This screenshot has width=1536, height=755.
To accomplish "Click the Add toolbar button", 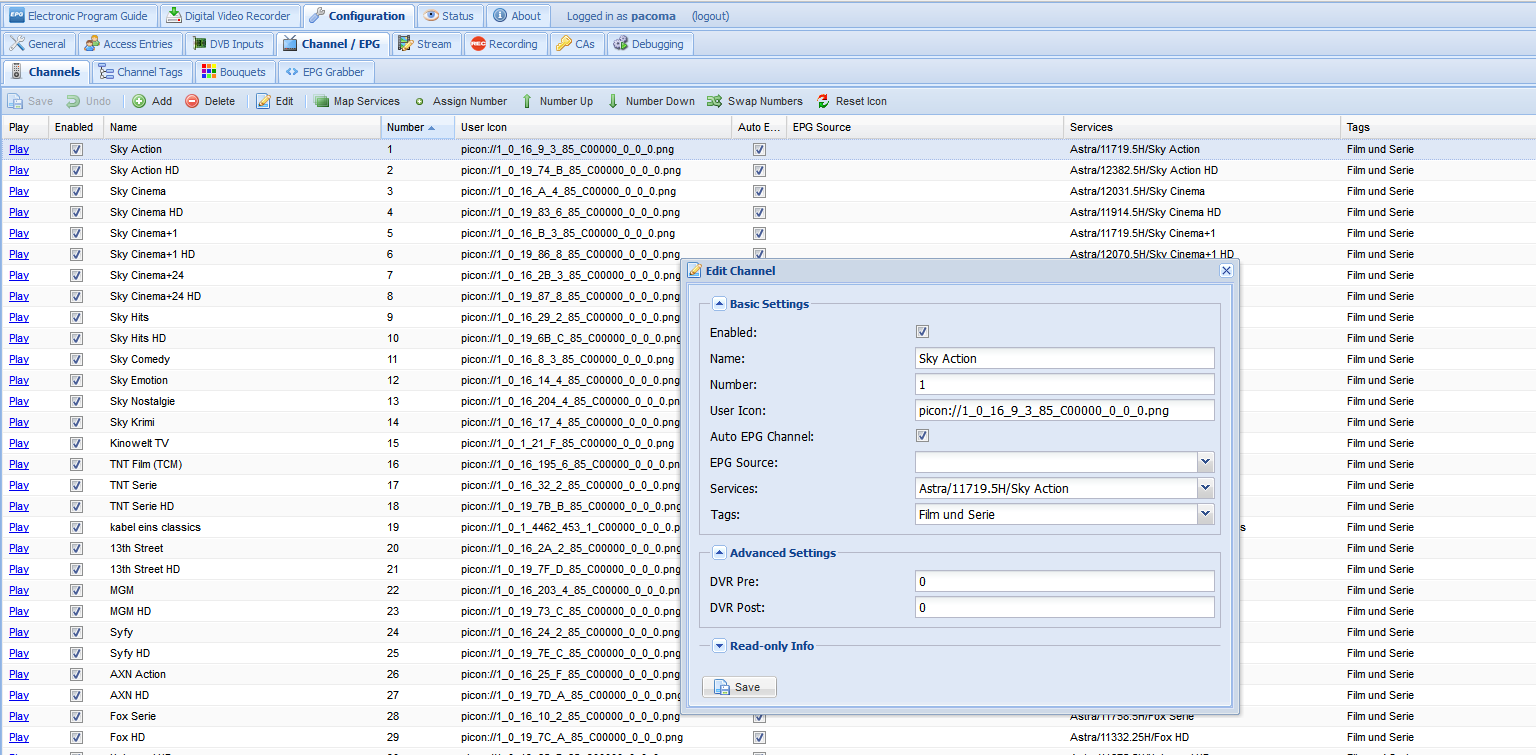I will [152, 101].
